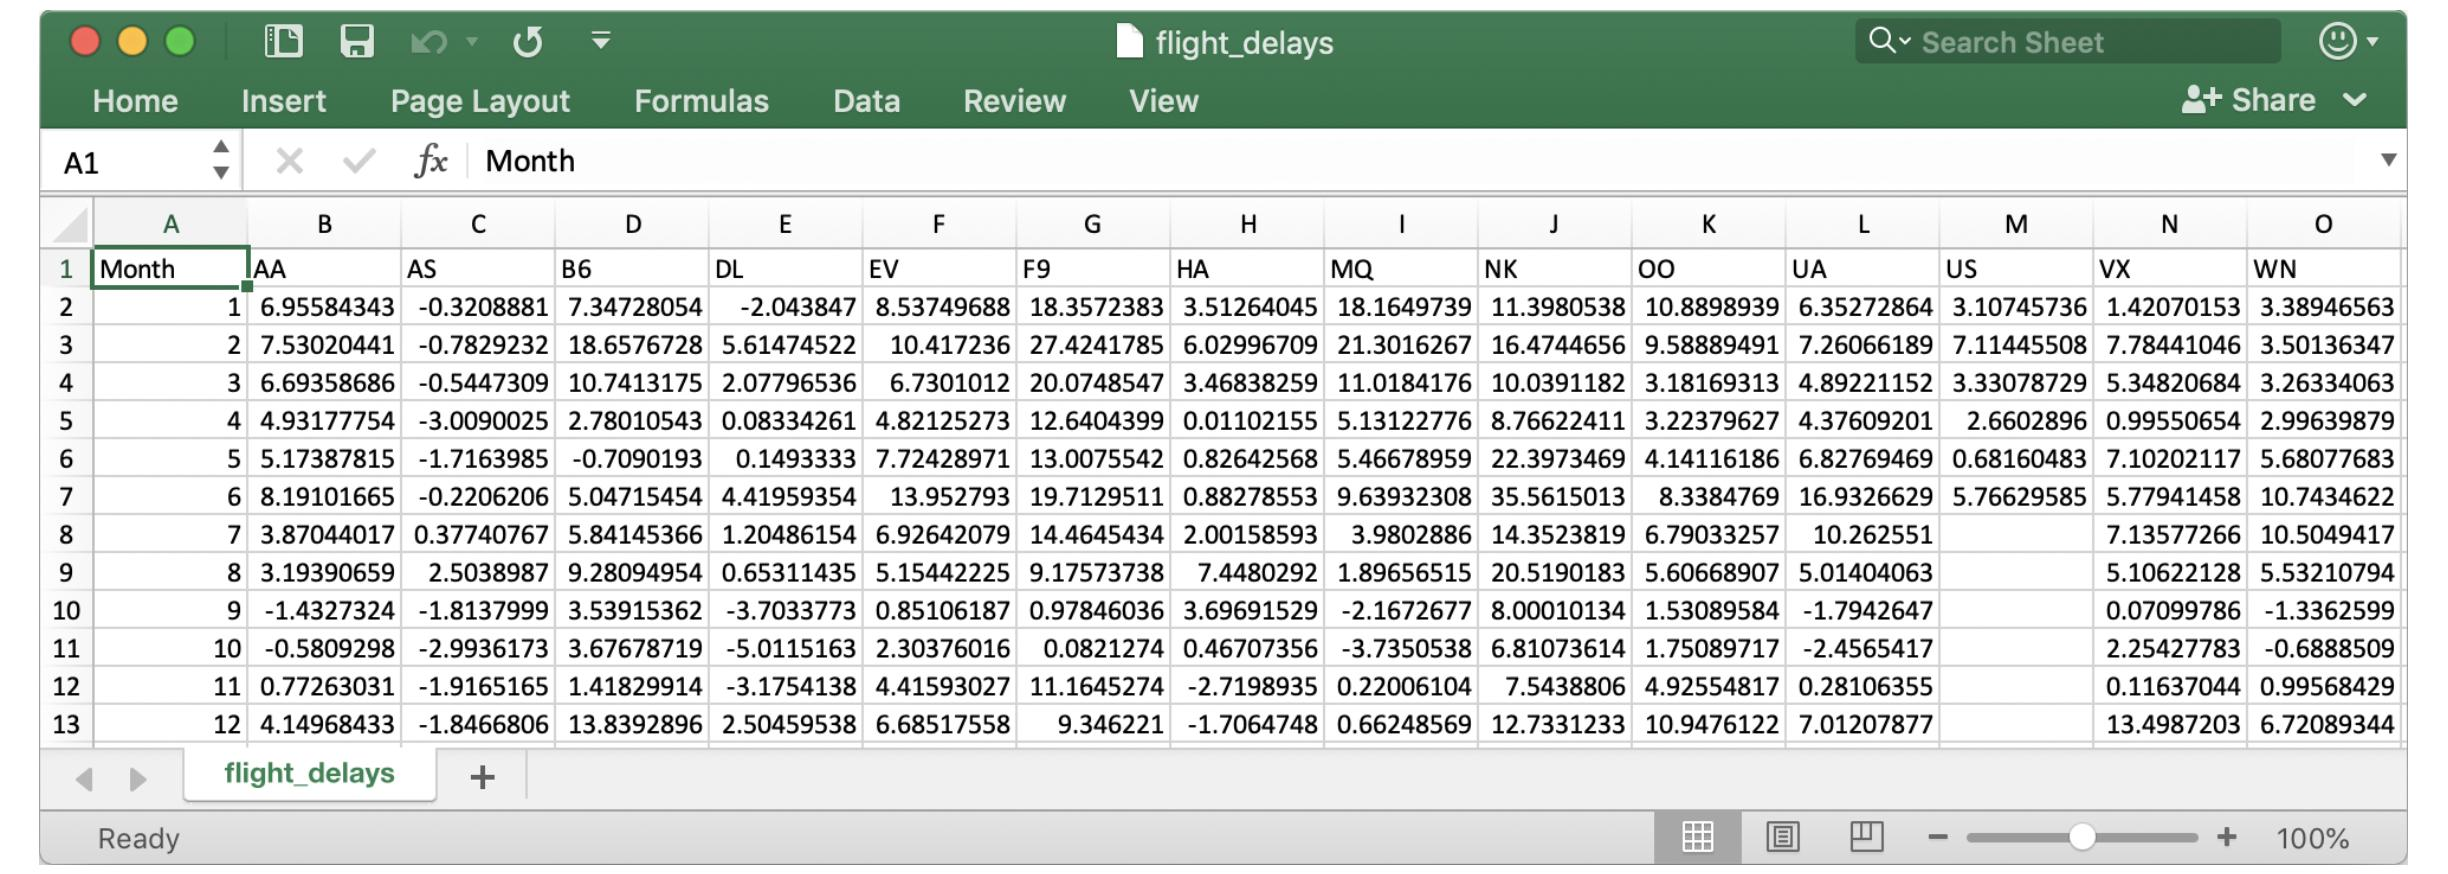Click the Search Sheet field

[2068, 42]
